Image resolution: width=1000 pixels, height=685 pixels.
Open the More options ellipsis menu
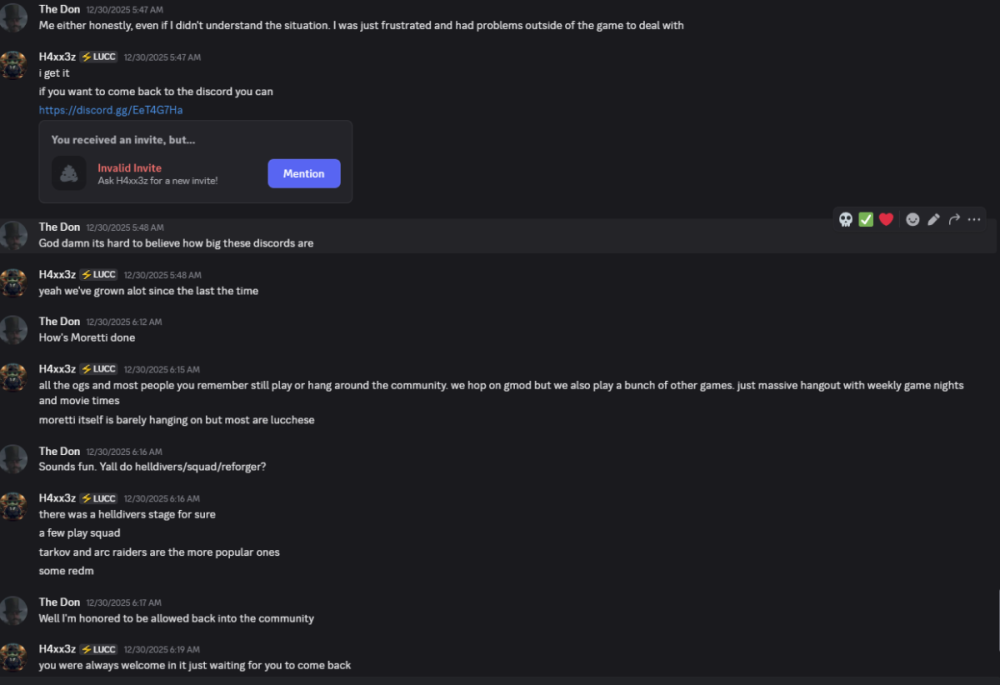click(974, 219)
